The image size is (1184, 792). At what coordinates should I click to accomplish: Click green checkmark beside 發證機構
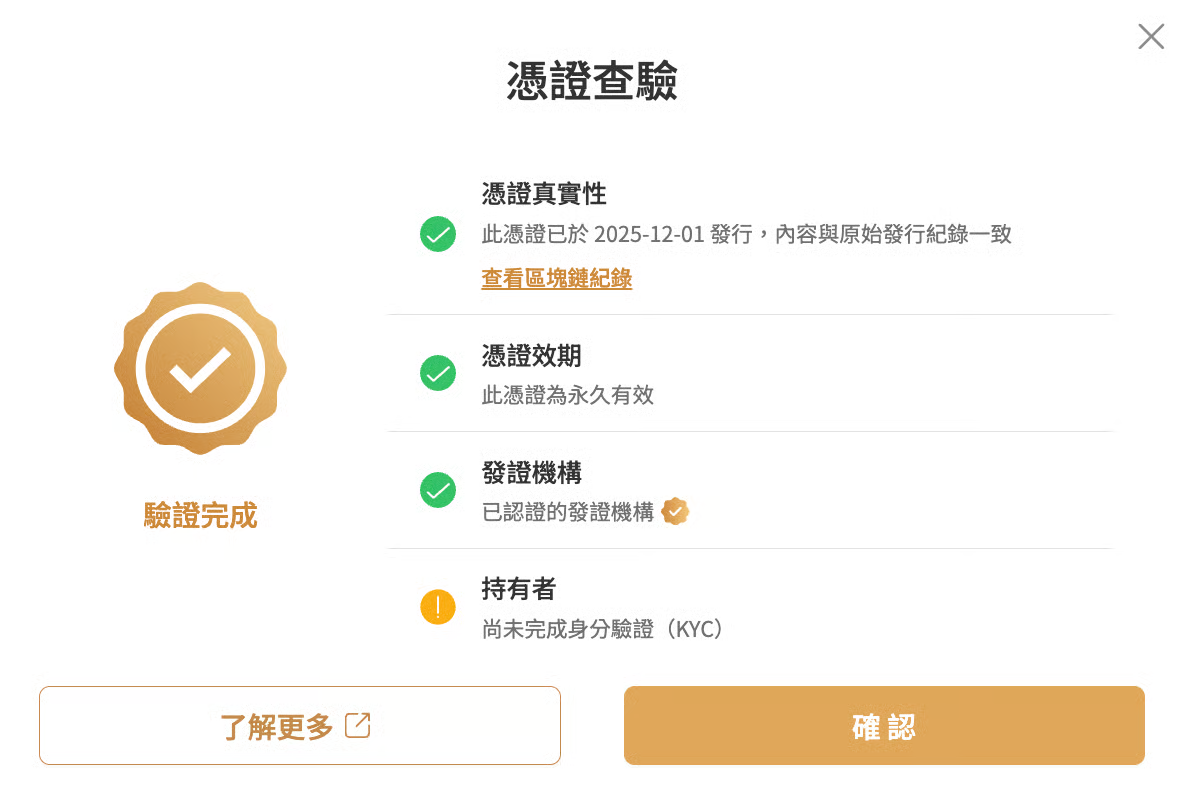pyautogui.click(x=438, y=490)
